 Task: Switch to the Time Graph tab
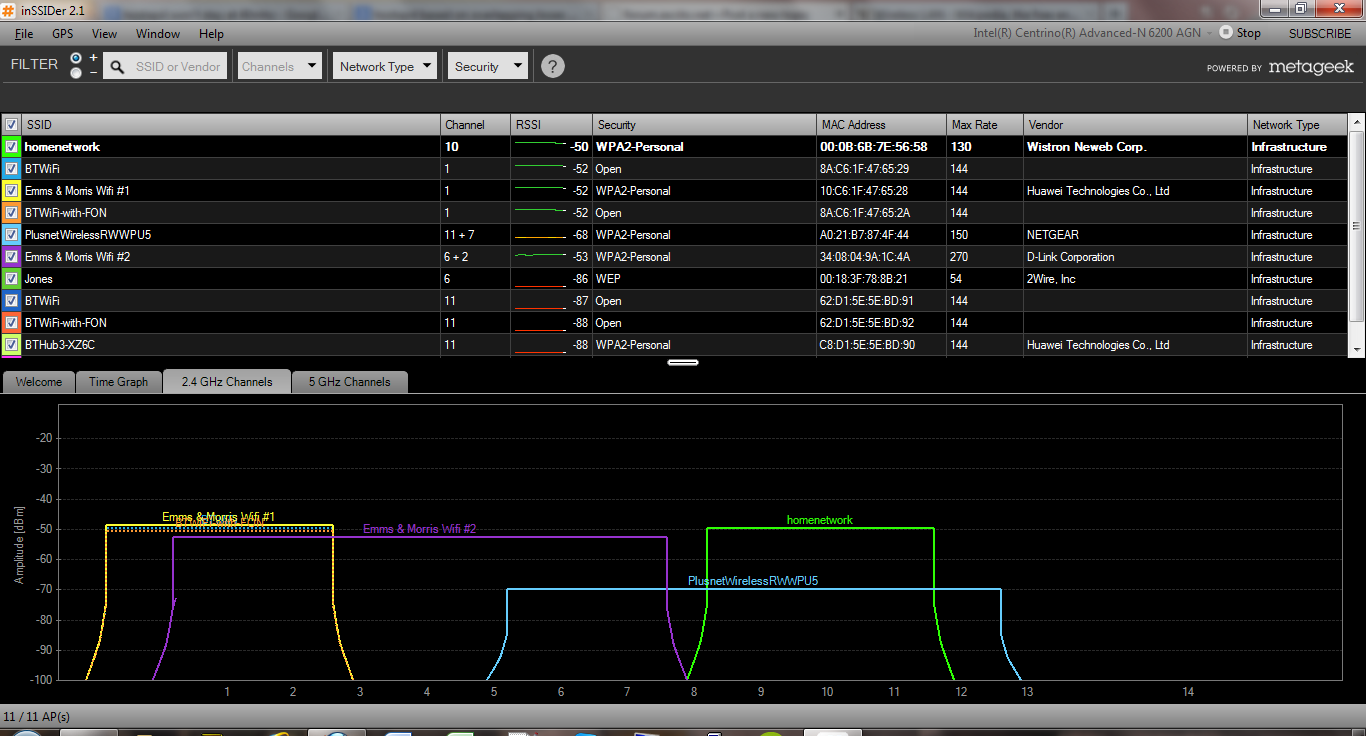coord(118,382)
